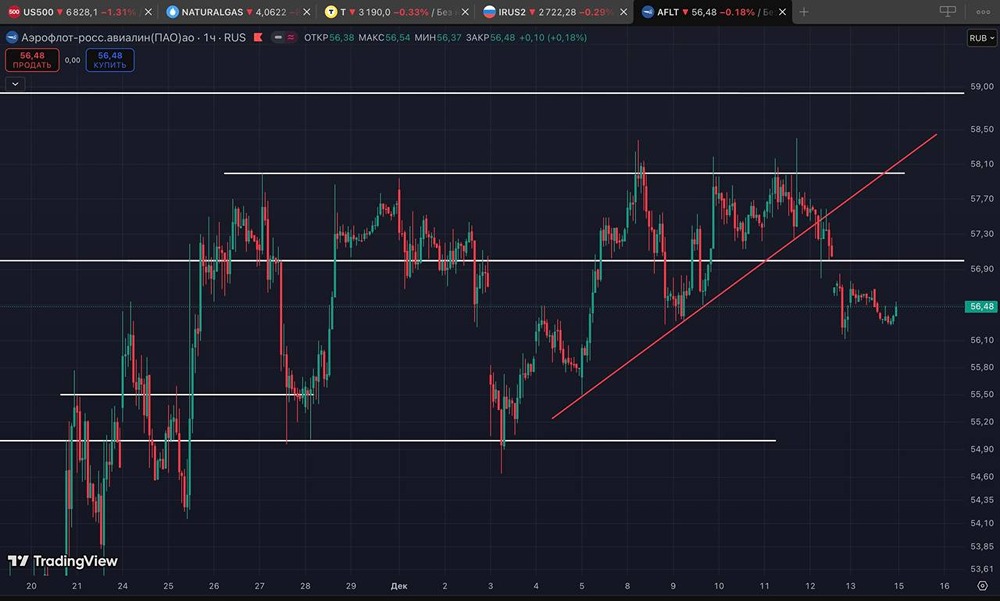
Task: Click the red flag icon beside RUS
Action: (258, 38)
